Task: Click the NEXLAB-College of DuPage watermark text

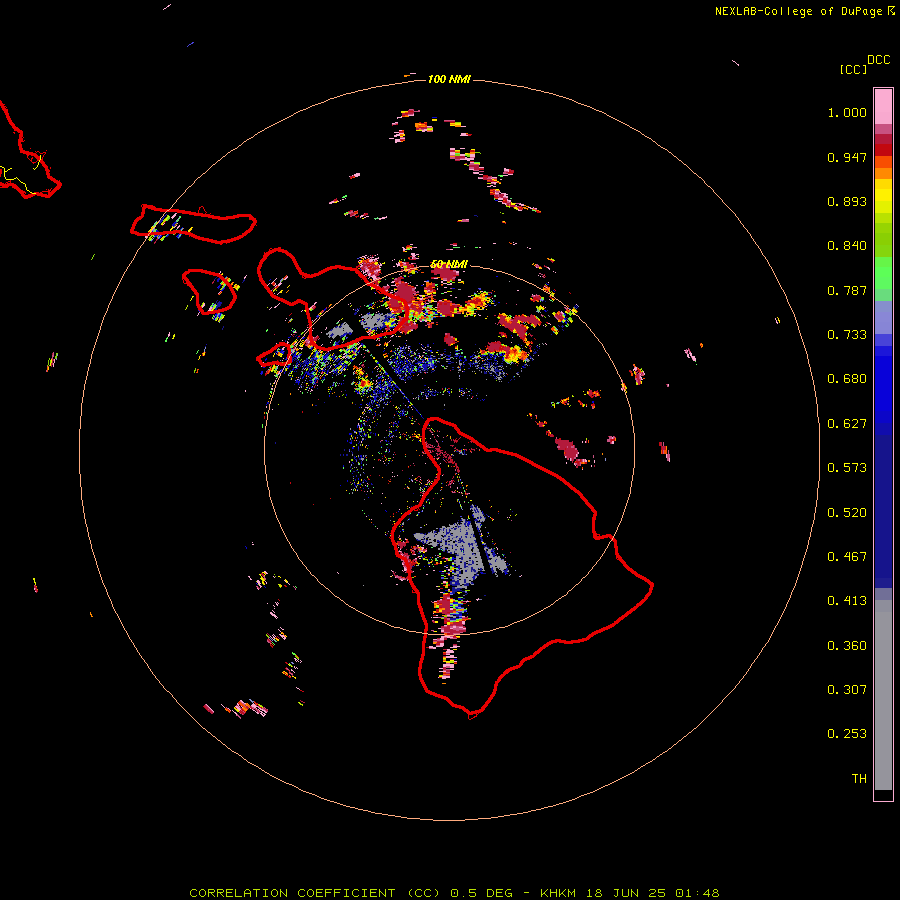Action: [799, 11]
